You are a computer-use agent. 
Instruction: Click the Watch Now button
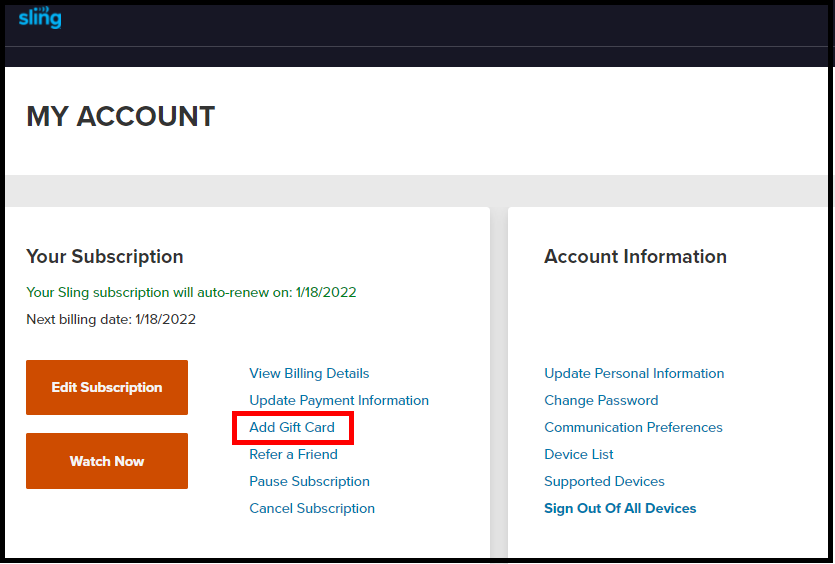(x=107, y=461)
